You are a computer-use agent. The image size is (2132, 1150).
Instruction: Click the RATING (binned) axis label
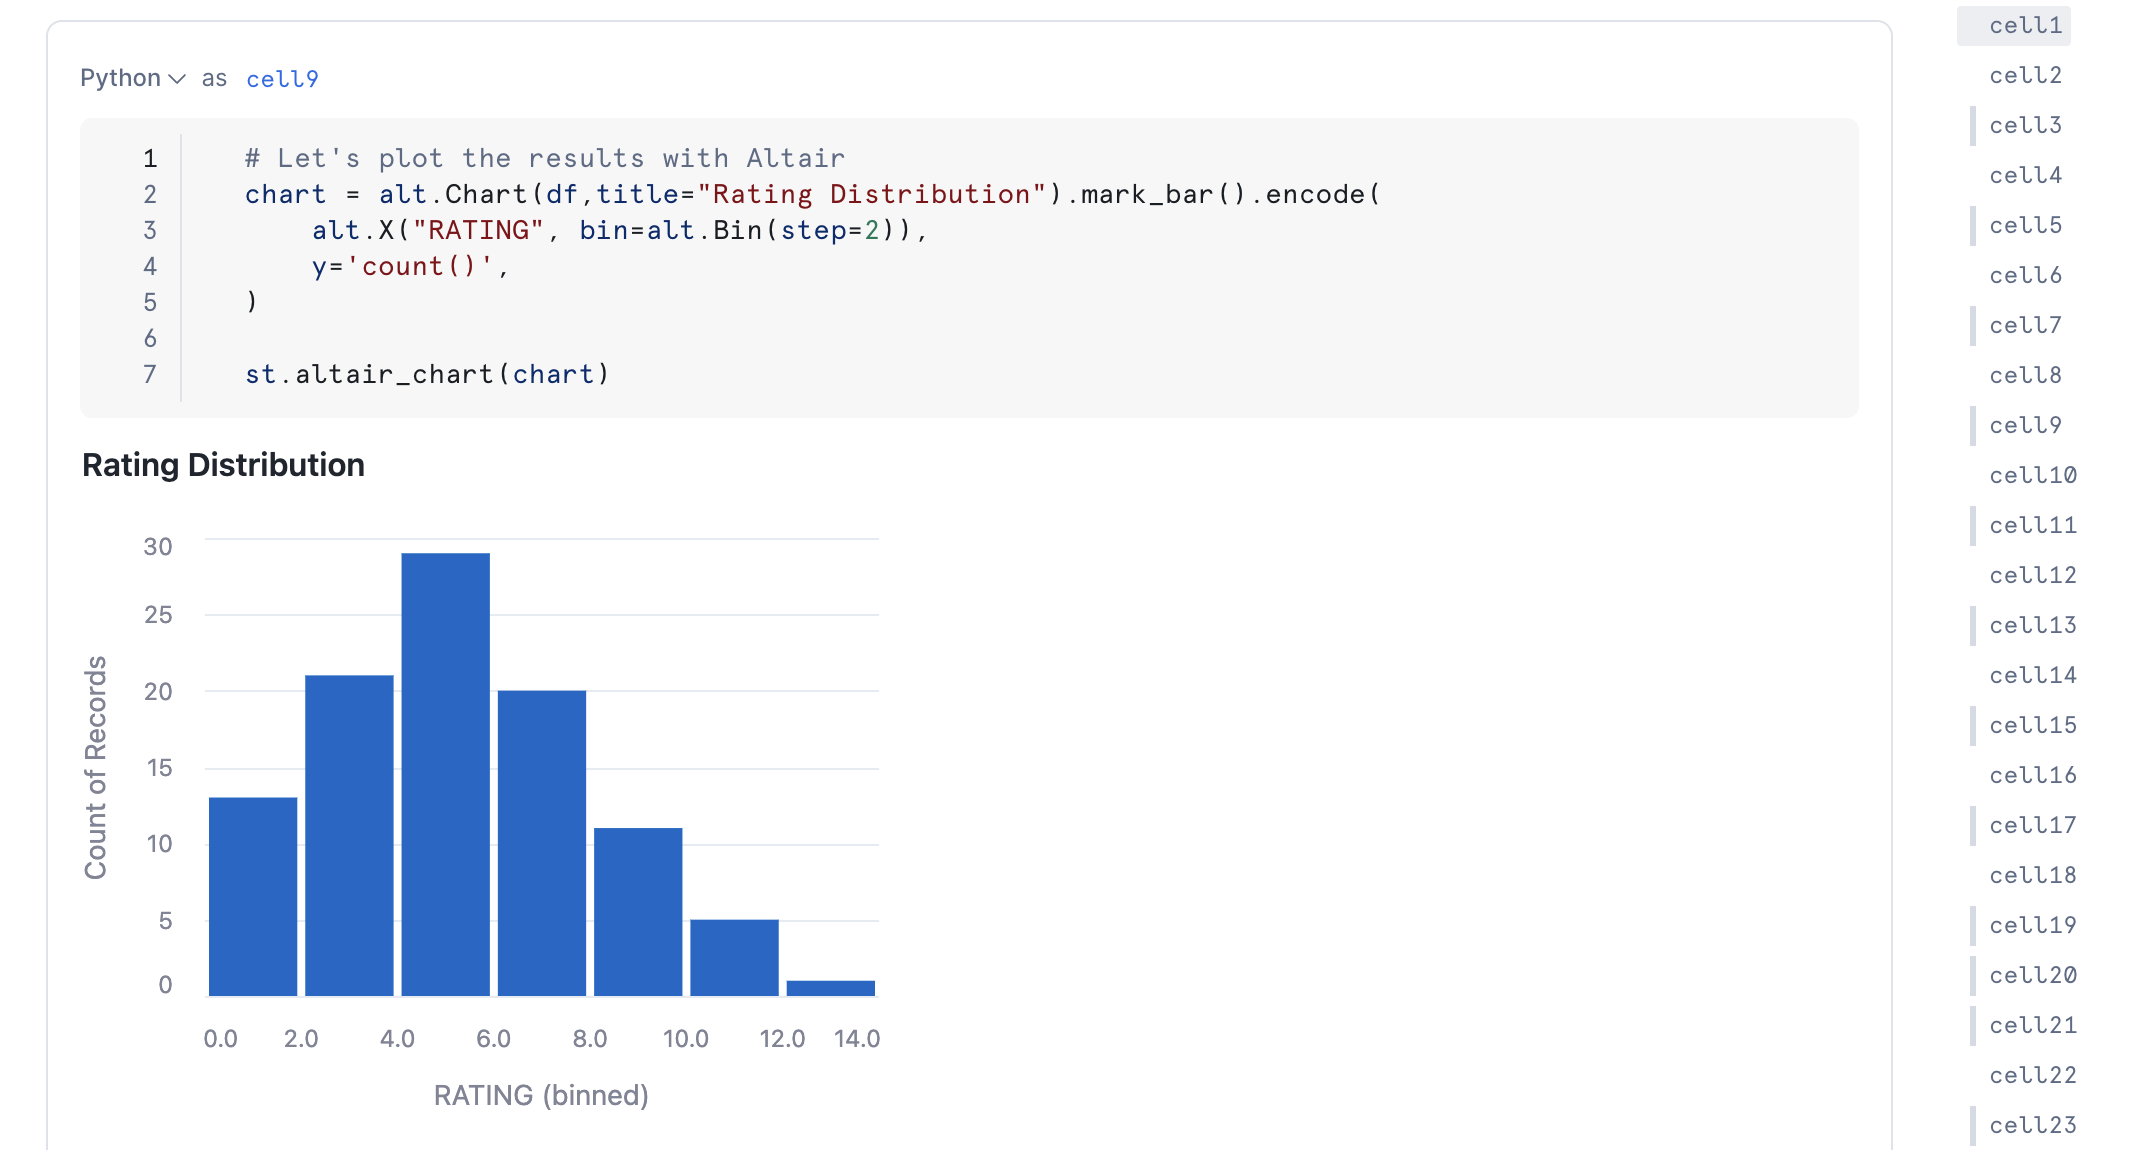click(x=541, y=1095)
